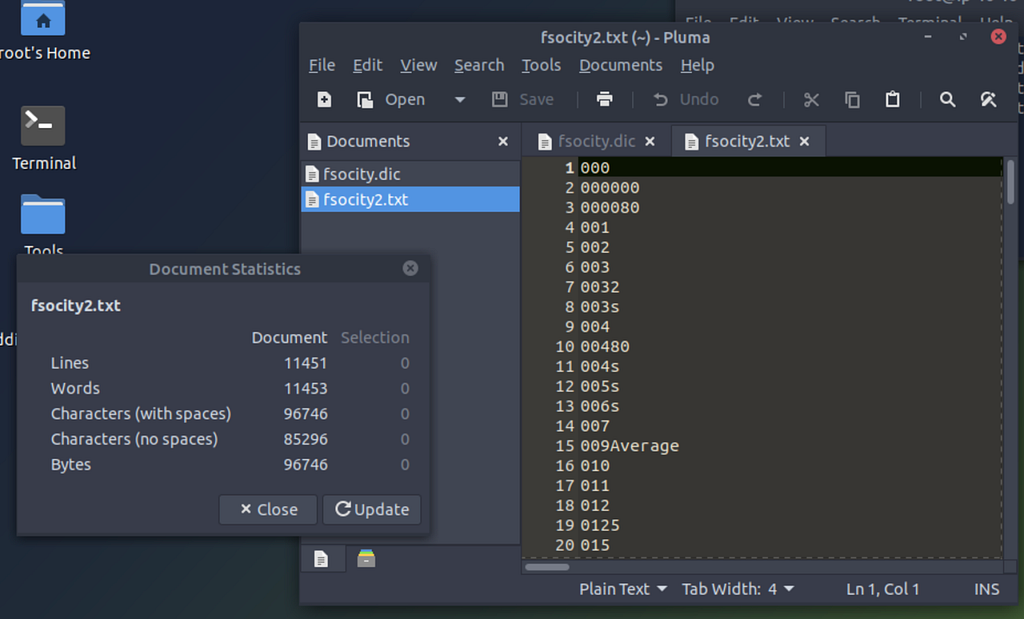This screenshot has height=619, width=1024.
Task: Click the vertical scrollbar in editor
Action: click(x=1011, y=183)
